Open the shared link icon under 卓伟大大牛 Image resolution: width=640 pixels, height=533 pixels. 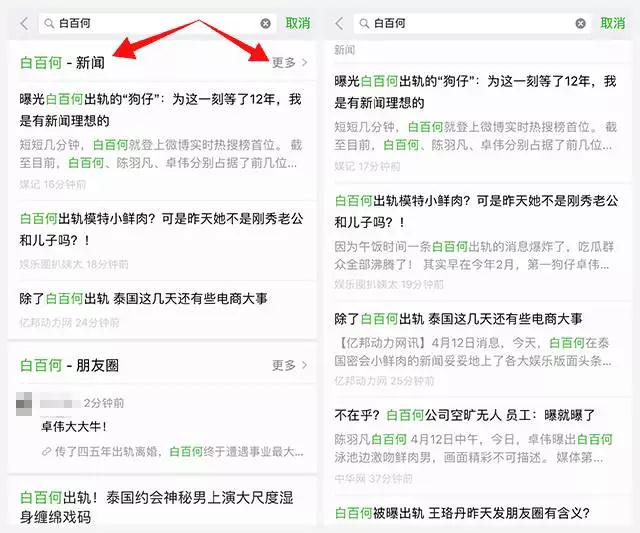click(x=47, y=452)
